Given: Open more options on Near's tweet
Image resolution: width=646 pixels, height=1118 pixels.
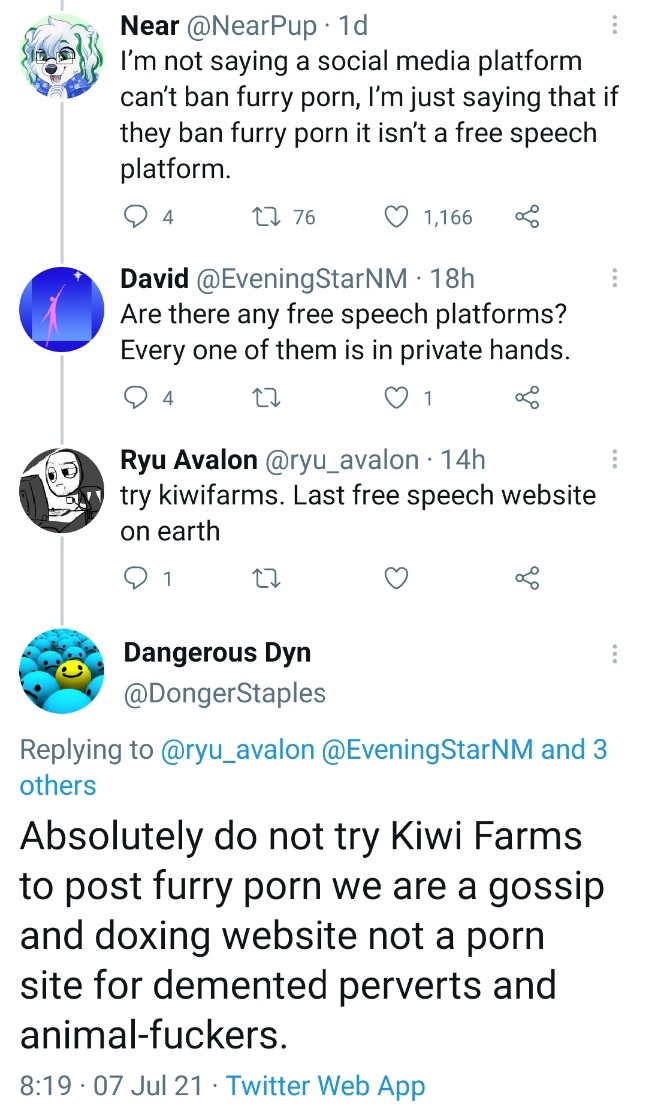Looking at the screenshot, I should coord(614,25).
